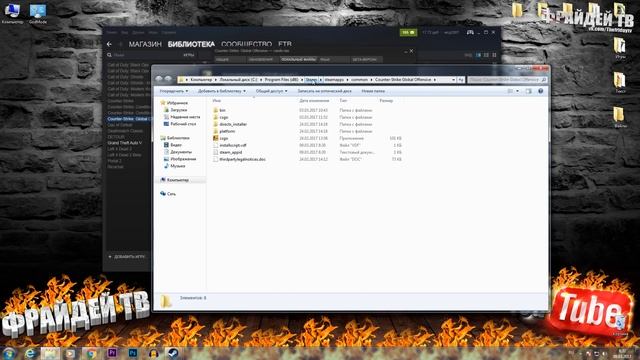Open Общий доступ dropdown
Viewport: 640px width, 360px height.
point(271,91)
